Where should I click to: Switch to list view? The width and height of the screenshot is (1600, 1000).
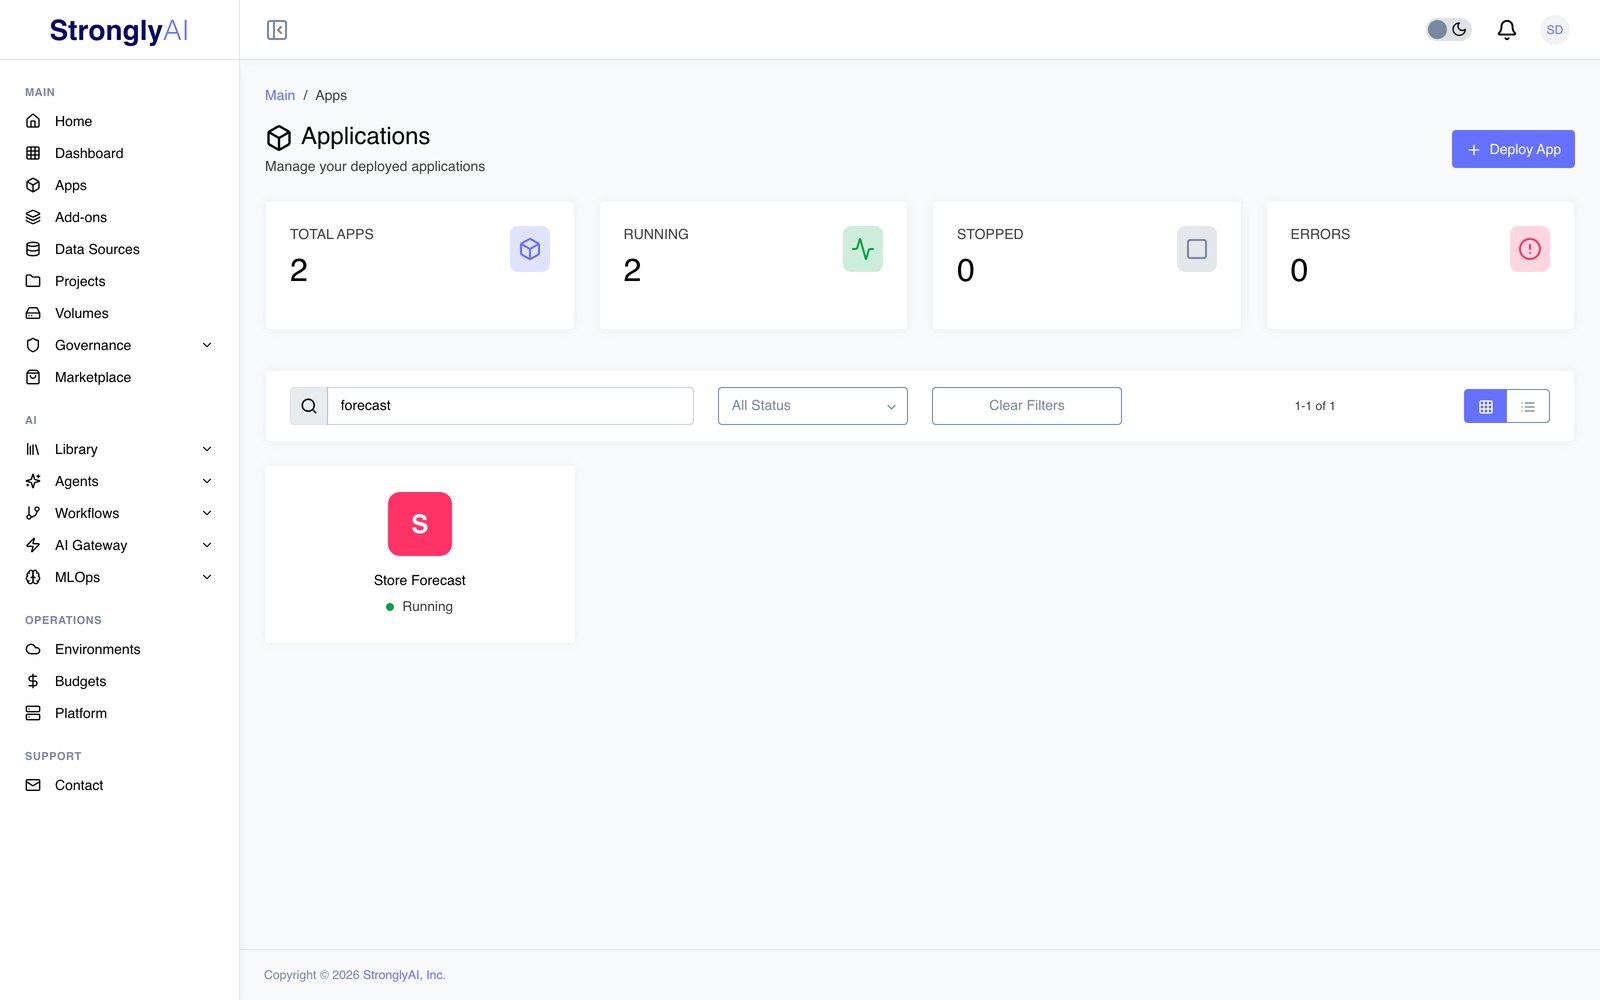click(x=1528, y=406)
